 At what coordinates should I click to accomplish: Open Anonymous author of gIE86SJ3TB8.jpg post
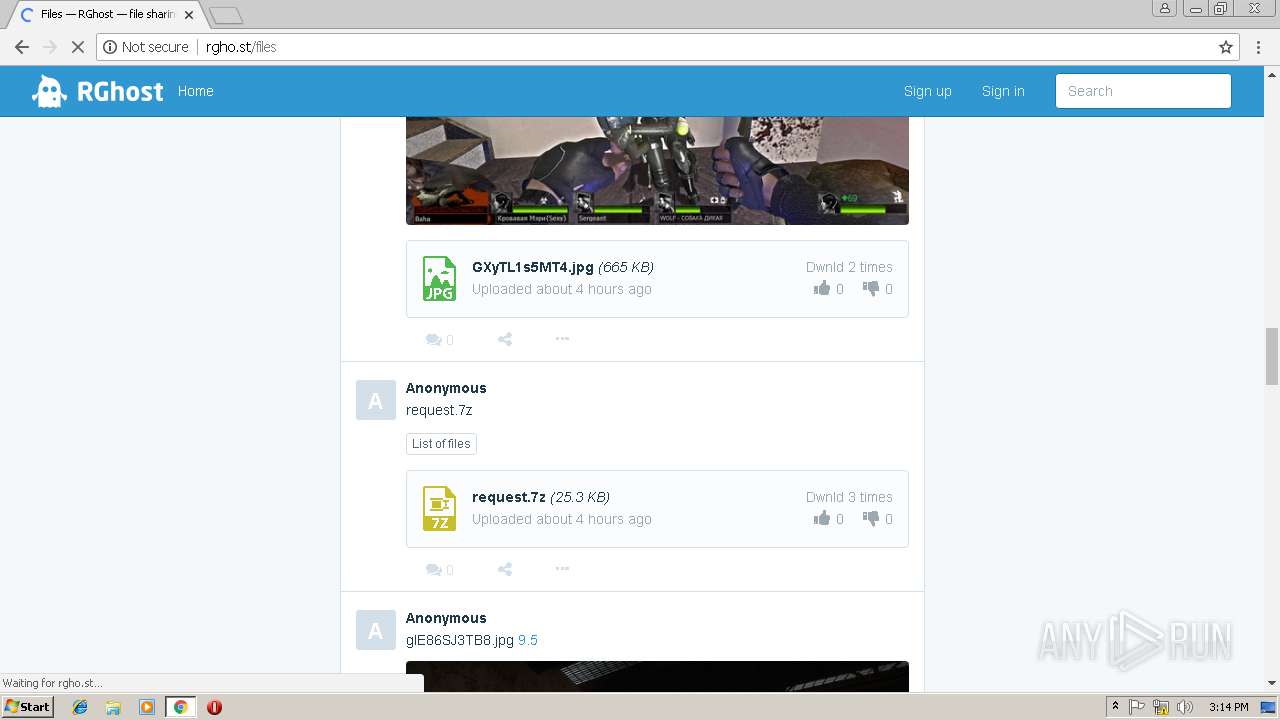point(446,618)
